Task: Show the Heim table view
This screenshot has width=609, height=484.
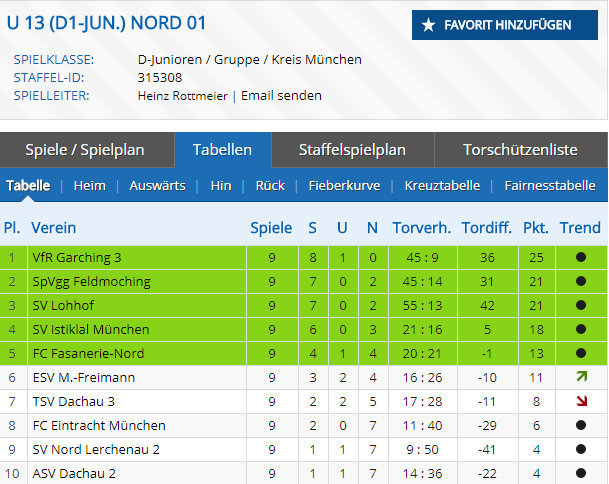Action: [x=90, y=185]
